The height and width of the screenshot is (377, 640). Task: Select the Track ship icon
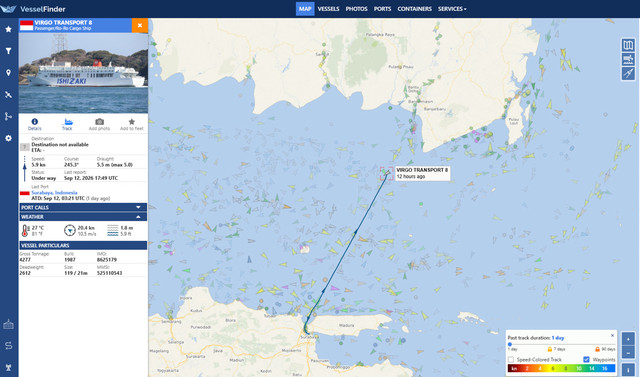pyautogui.click(x=67, y=122)
